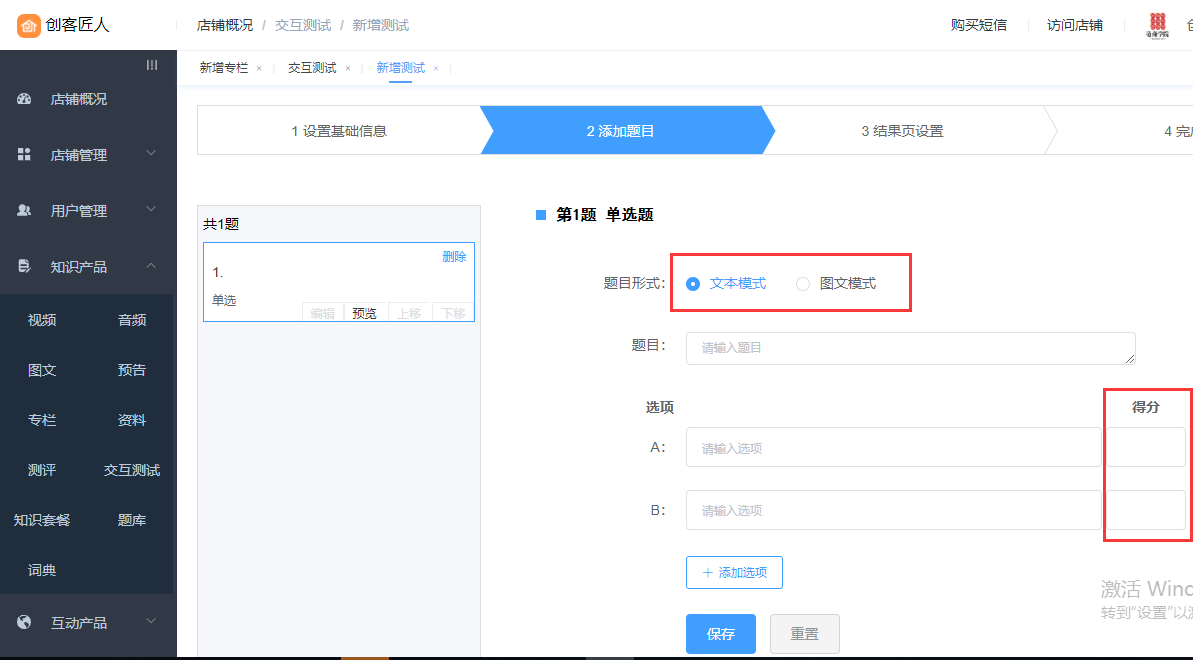Select the 文本模式 radio button
Screen dimensions: 1193x660
693,284
